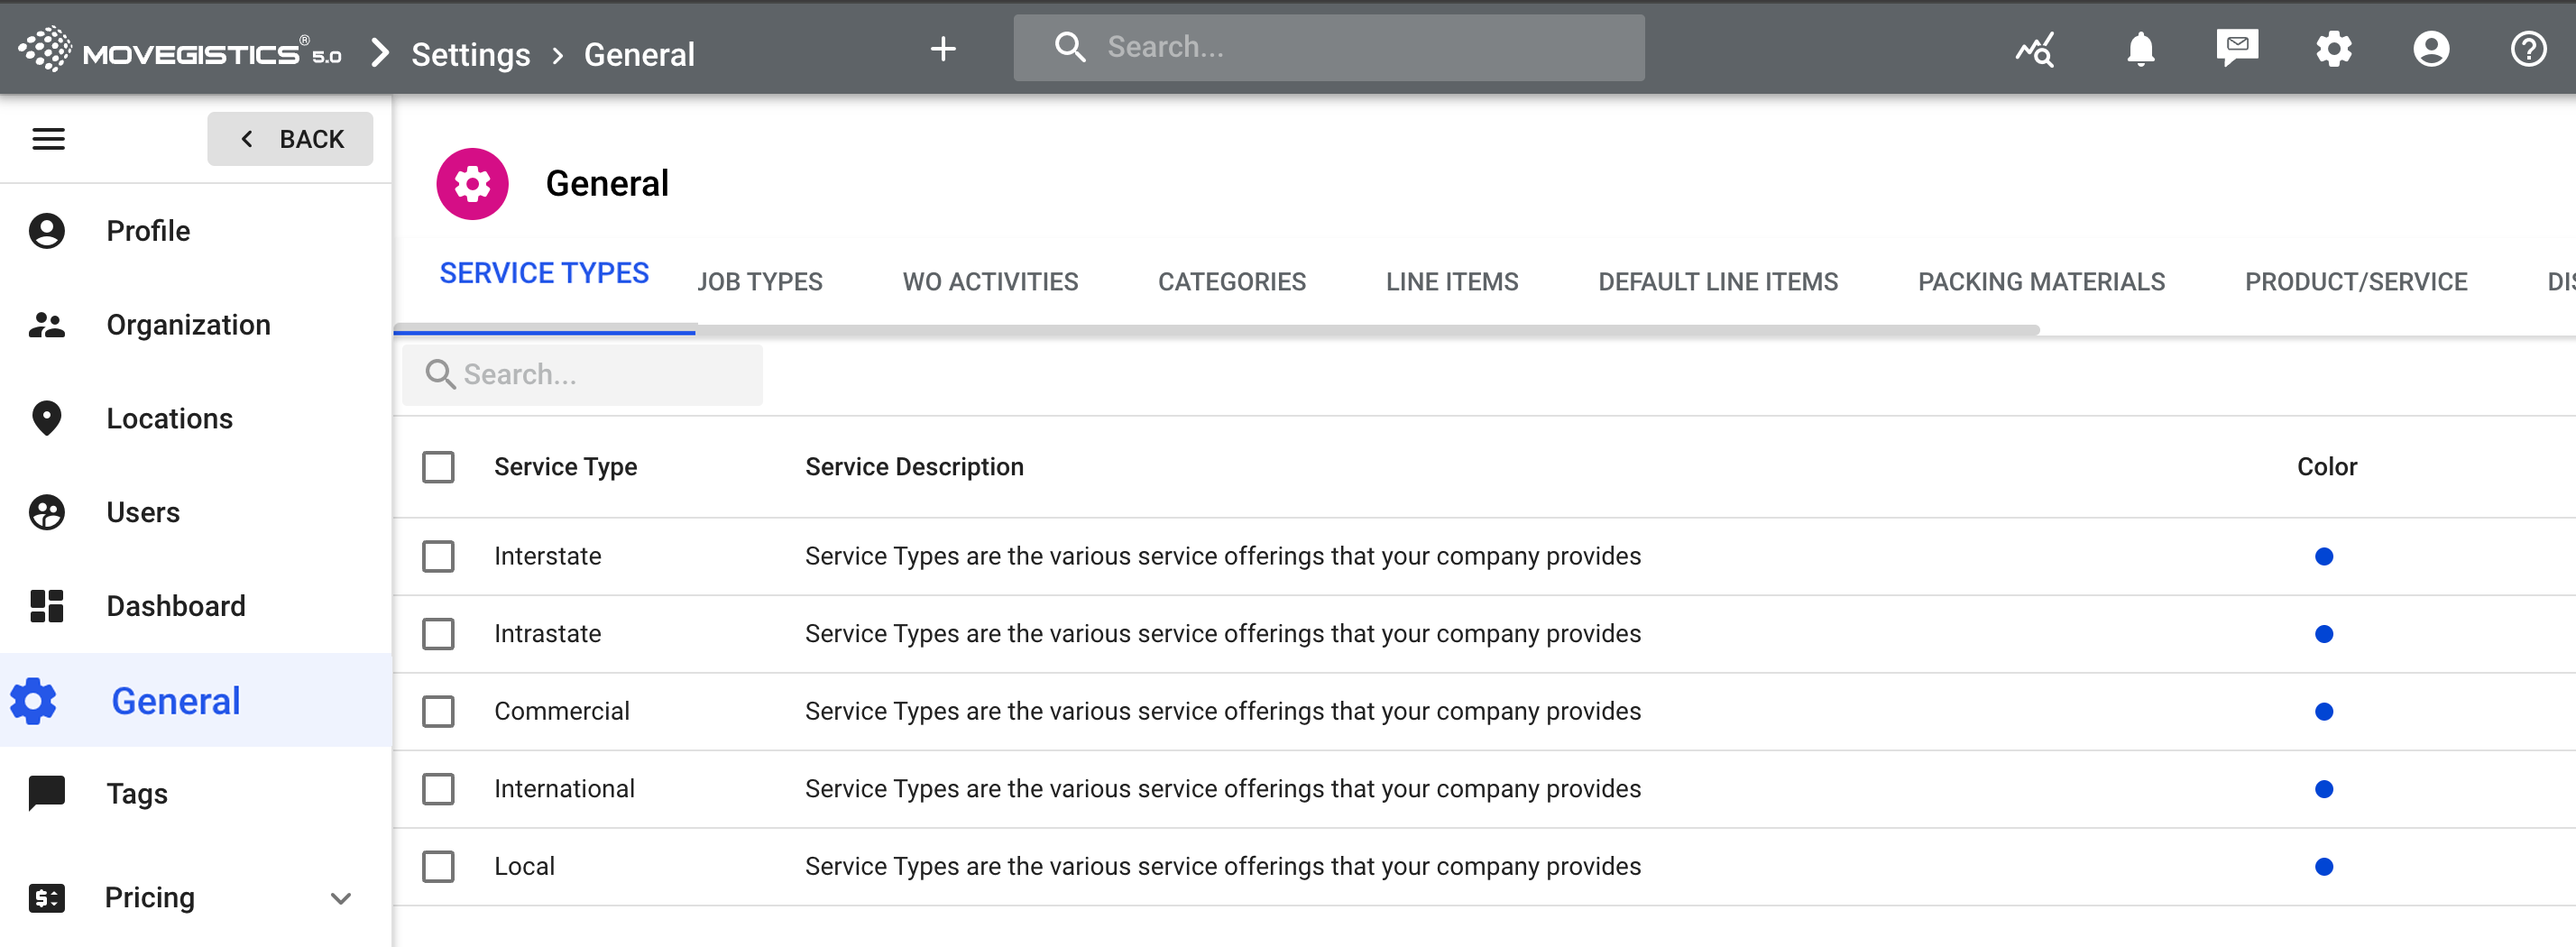Click the blue color dot for International

tap(2323, 789)
